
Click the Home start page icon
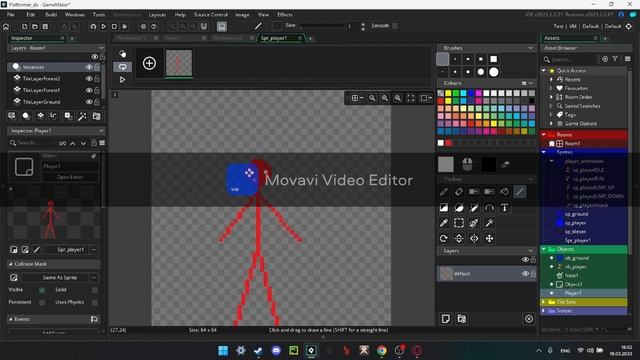coord(6,27)
